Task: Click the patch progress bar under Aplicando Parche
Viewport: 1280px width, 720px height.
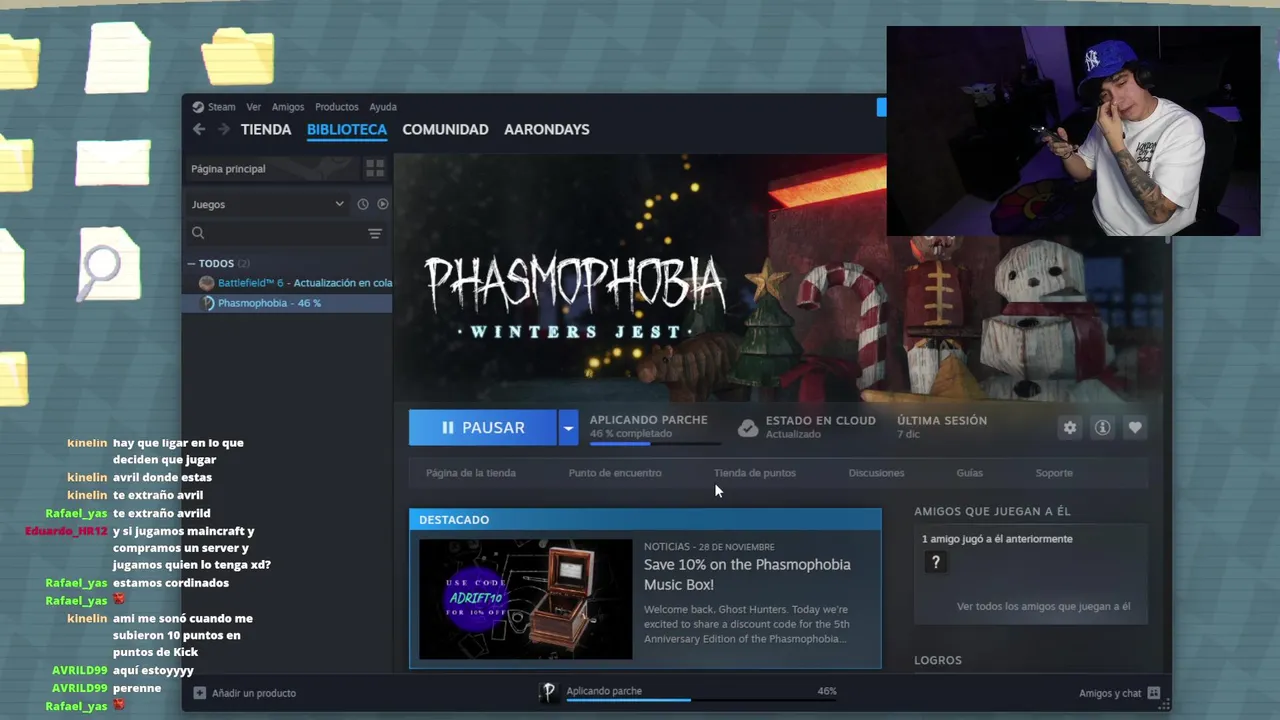Action: point(654,443)
